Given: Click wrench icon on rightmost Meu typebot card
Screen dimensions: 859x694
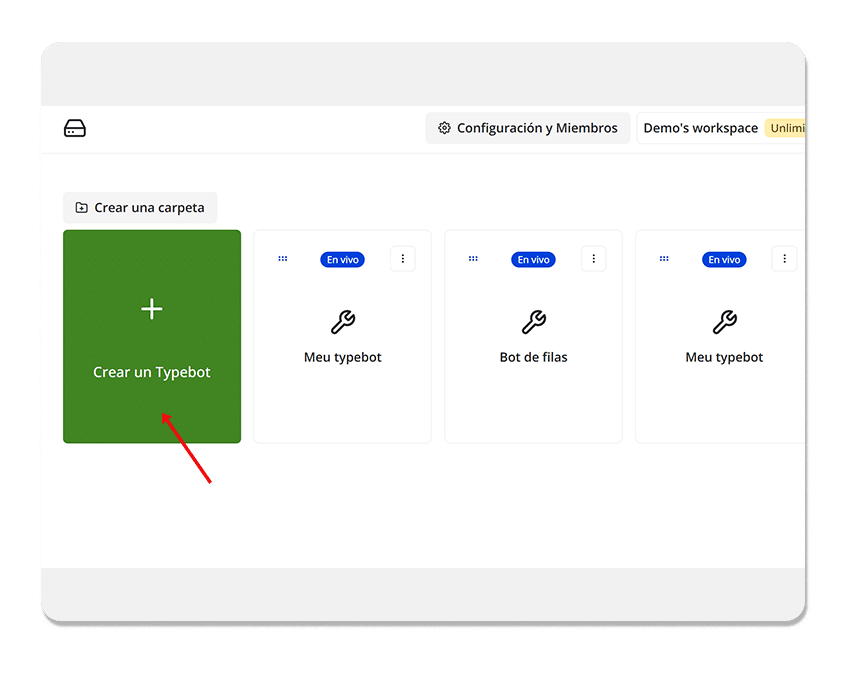Looking at the screenshot, I should coord(724,322).
